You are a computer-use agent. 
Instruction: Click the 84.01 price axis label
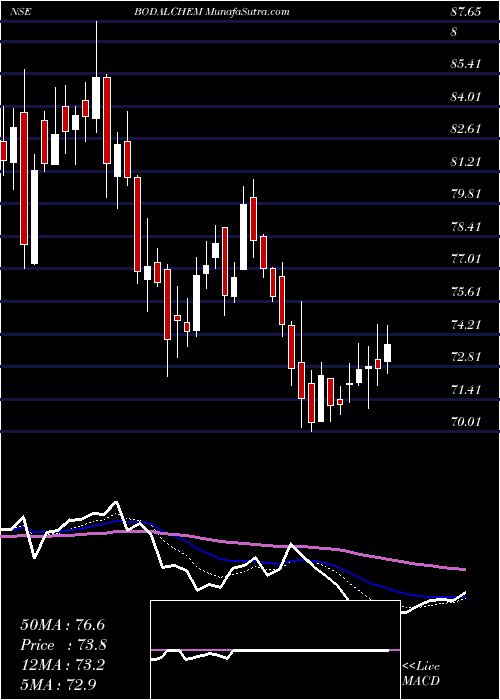[466, 96]
